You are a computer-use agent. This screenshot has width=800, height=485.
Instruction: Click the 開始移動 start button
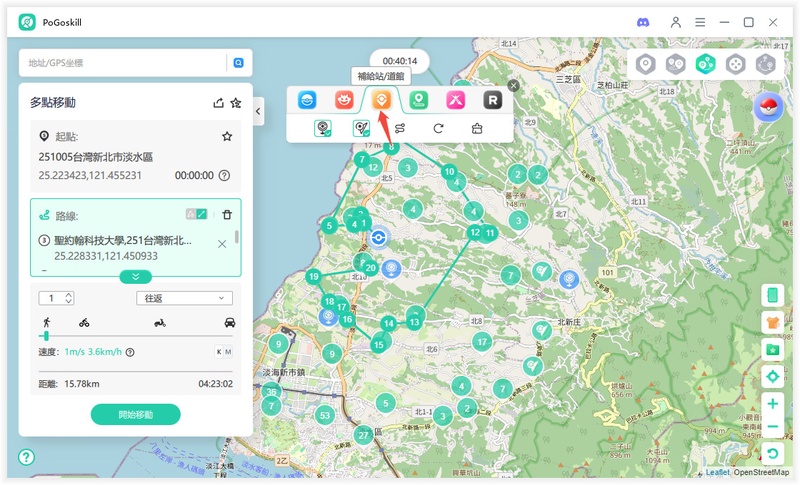pyautogui.click(x=135, y=414)
